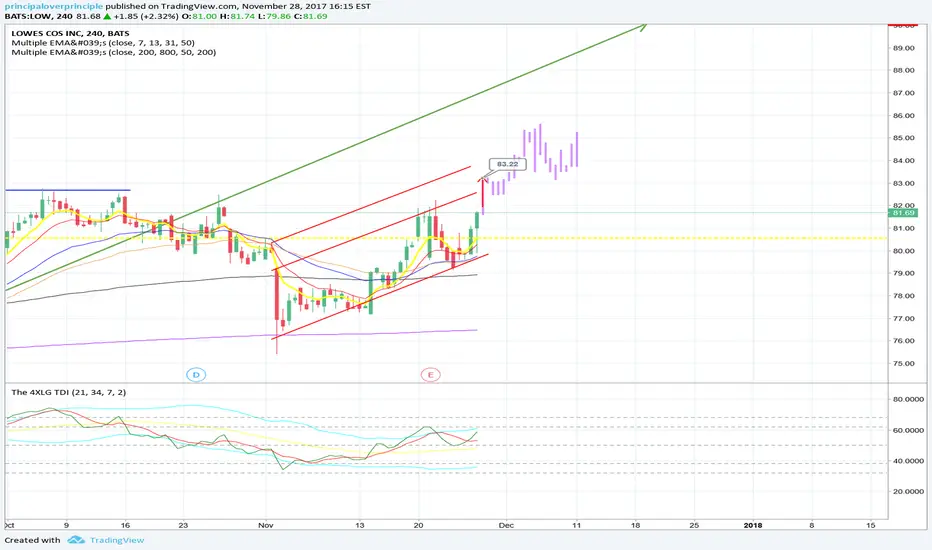
Task: Click the Created with footer text
Action: coord(33,540)
